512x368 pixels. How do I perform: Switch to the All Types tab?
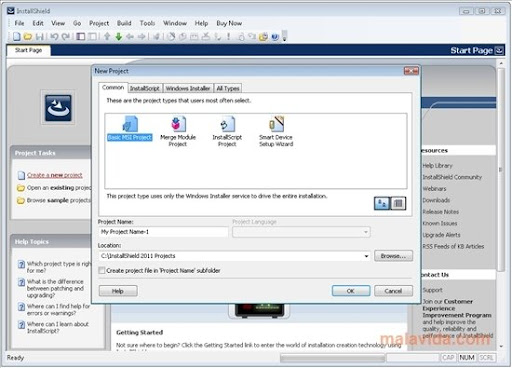coord(228,88)
